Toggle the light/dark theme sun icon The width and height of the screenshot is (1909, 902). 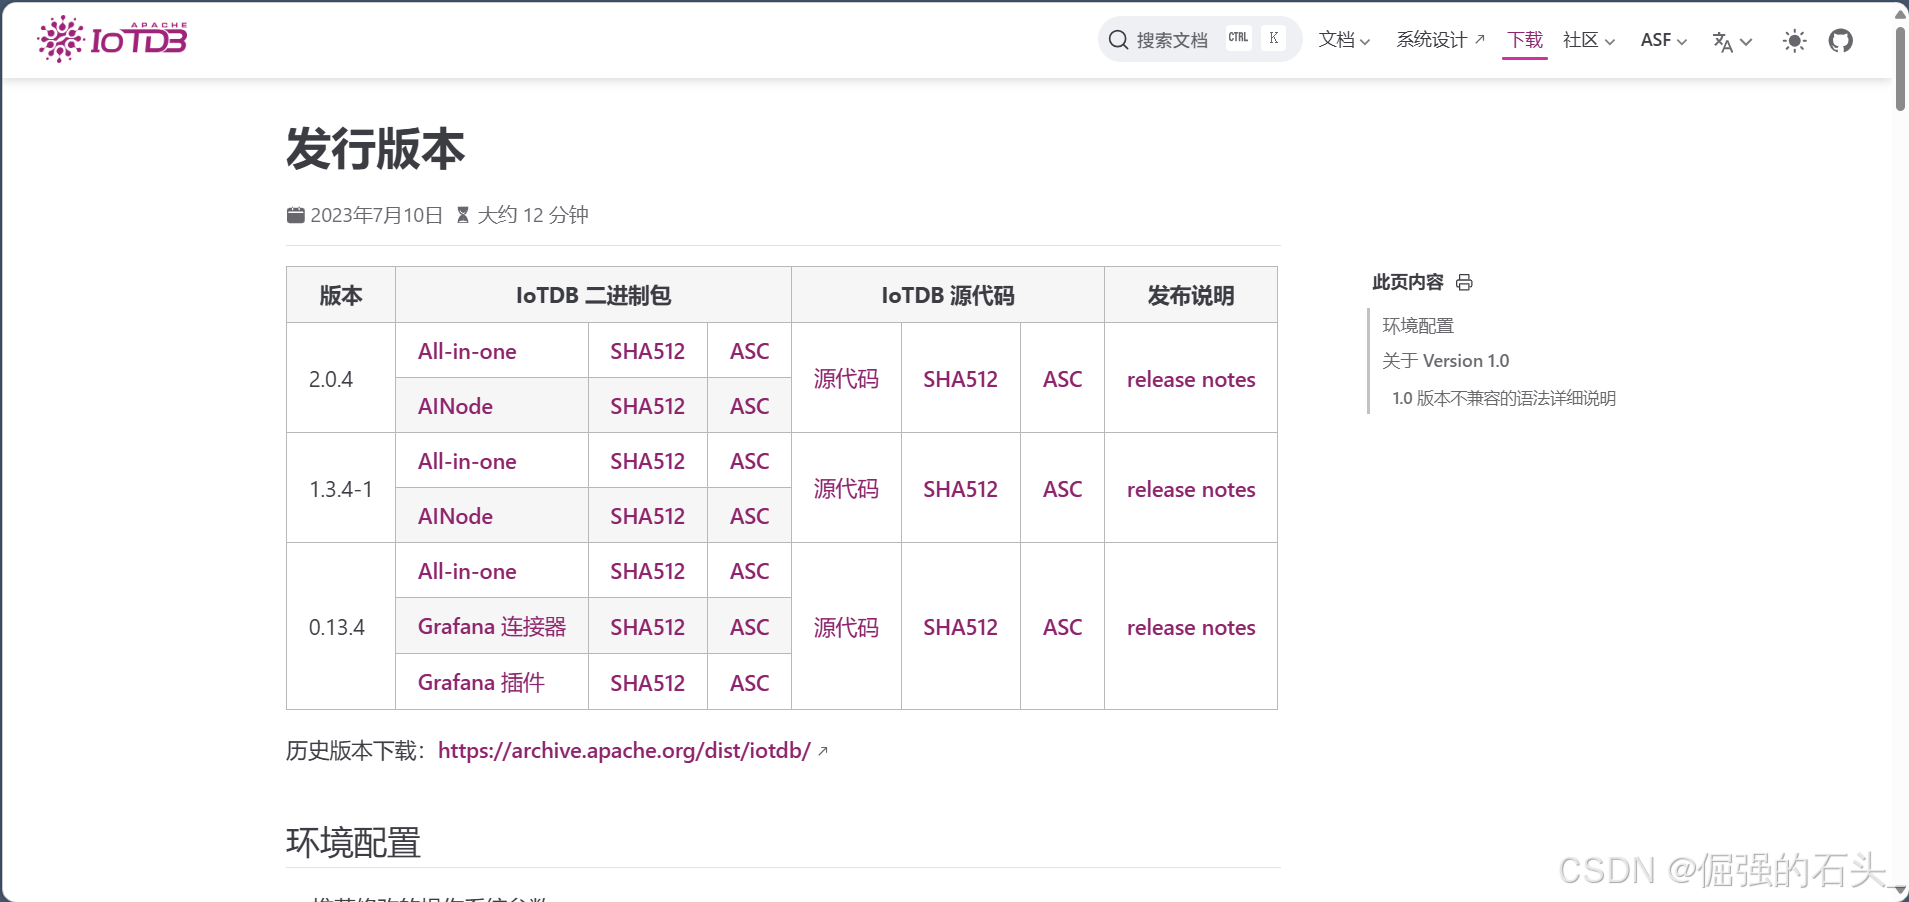(1794, 41)
